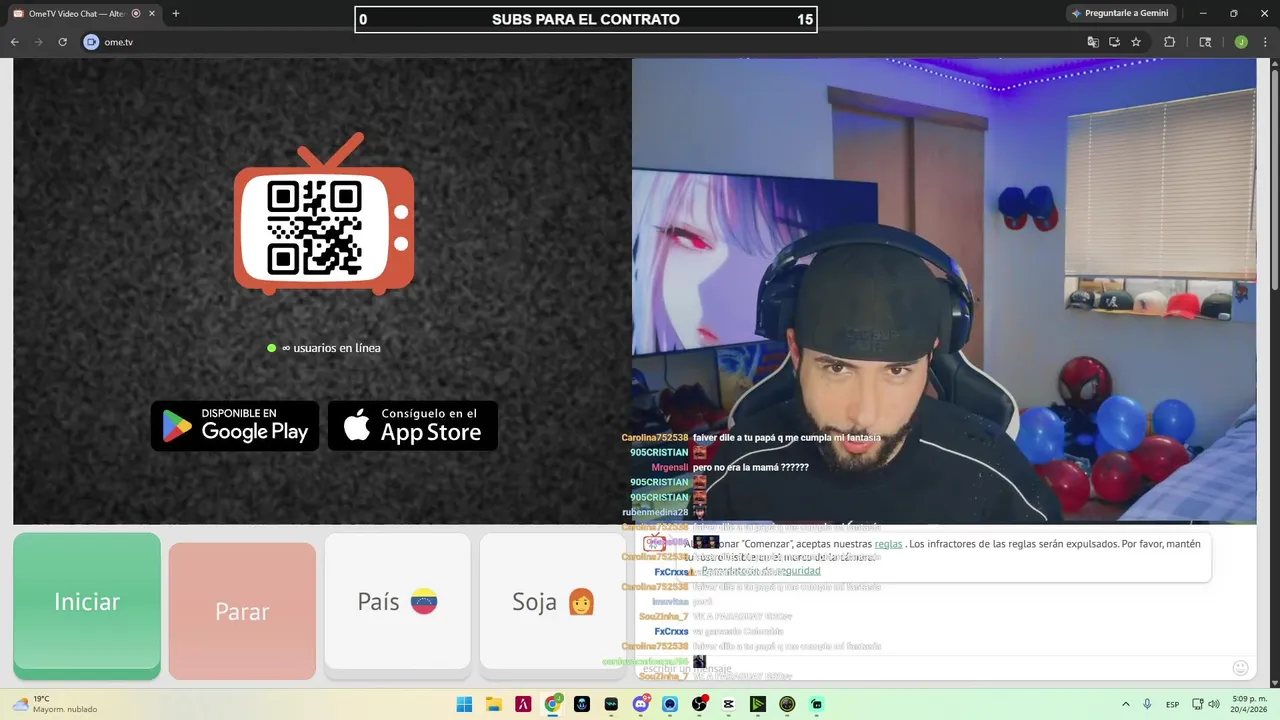Open the volume tray icon
Screen dimensions: 1280x720
1214,704
